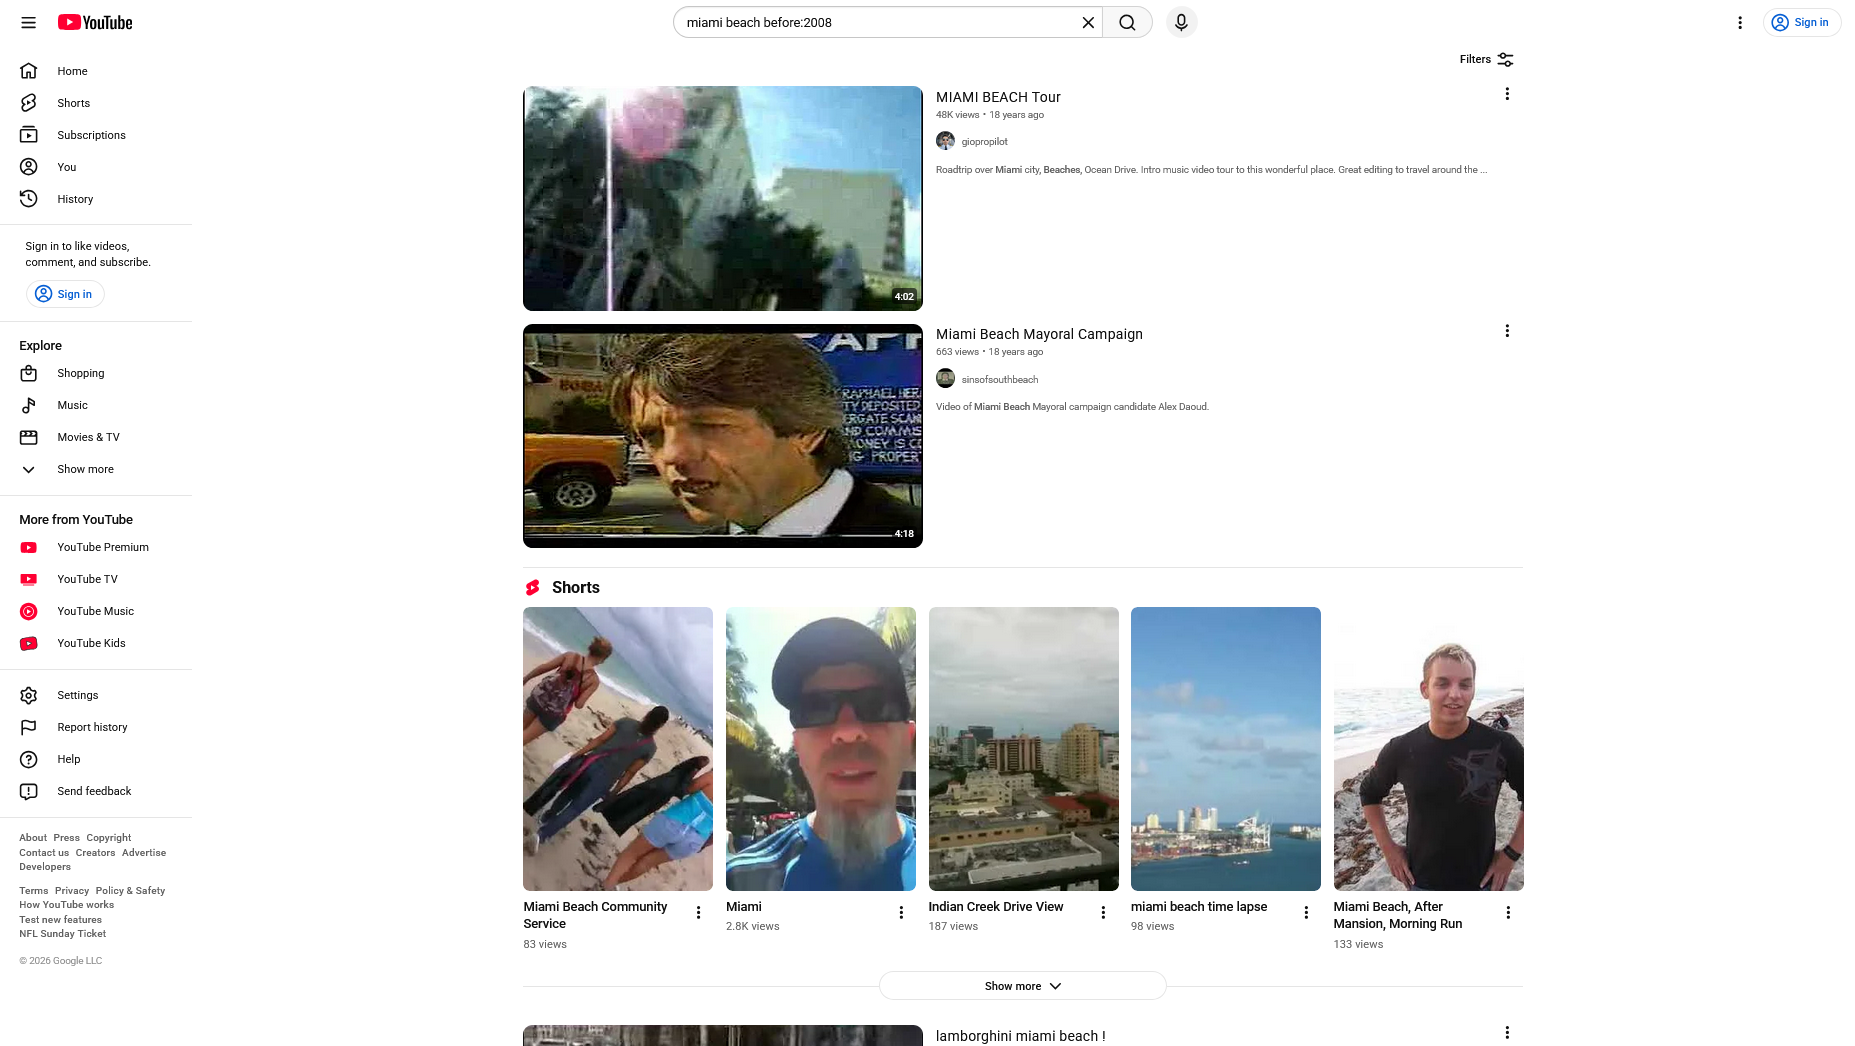This screenshot has height=1046, width=1855.
Task: Open the Indian Creek Drive View short
Action: click(1023, 749)
